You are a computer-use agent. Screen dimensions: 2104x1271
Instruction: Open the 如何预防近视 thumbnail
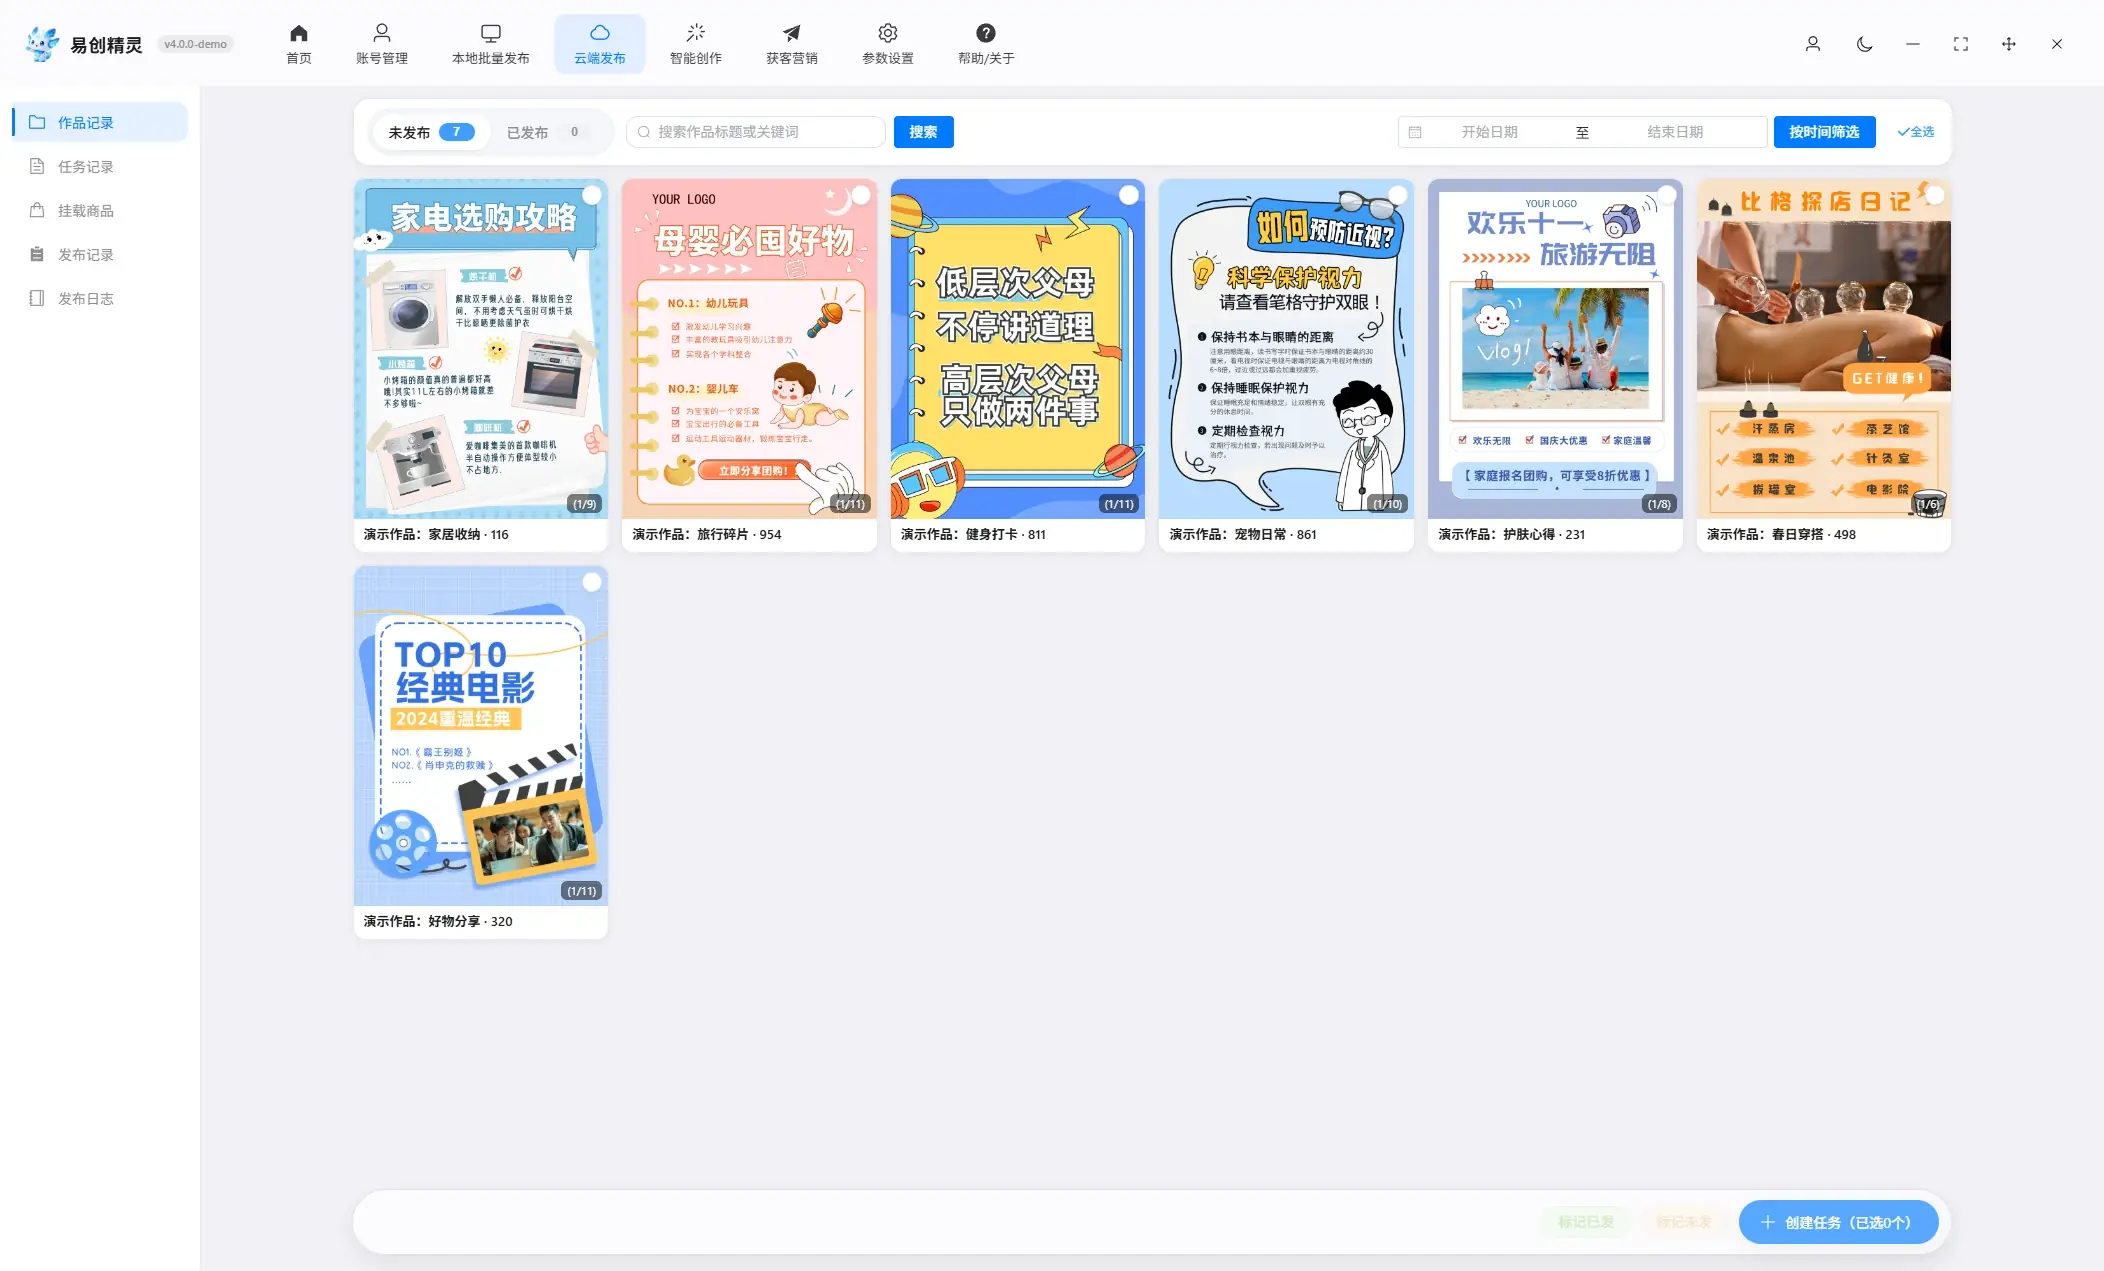click(1286, 349)
